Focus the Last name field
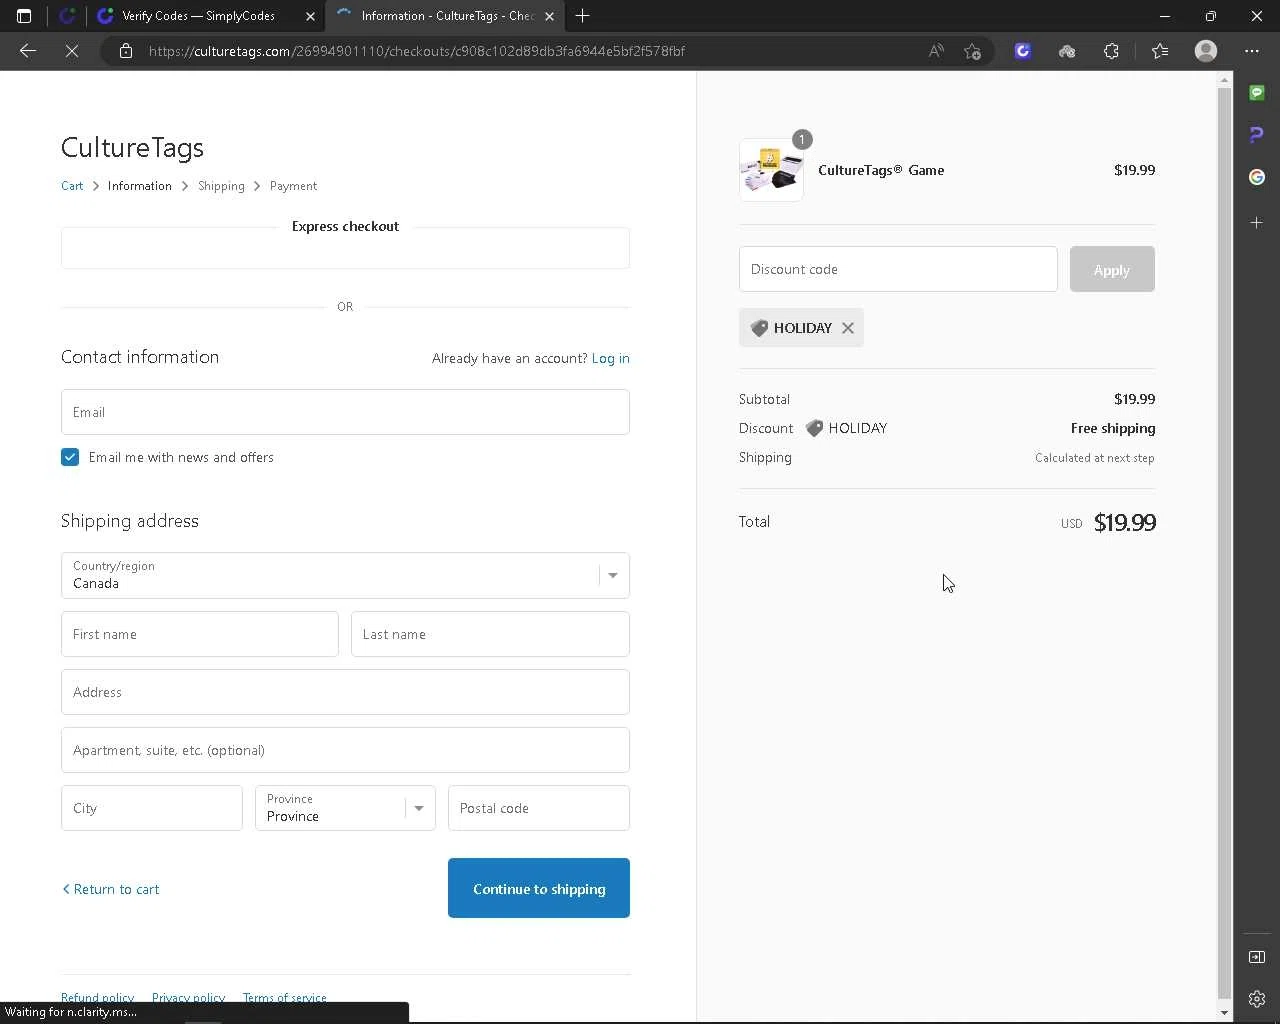The image size is (1280, 1024). pos(490,634)
